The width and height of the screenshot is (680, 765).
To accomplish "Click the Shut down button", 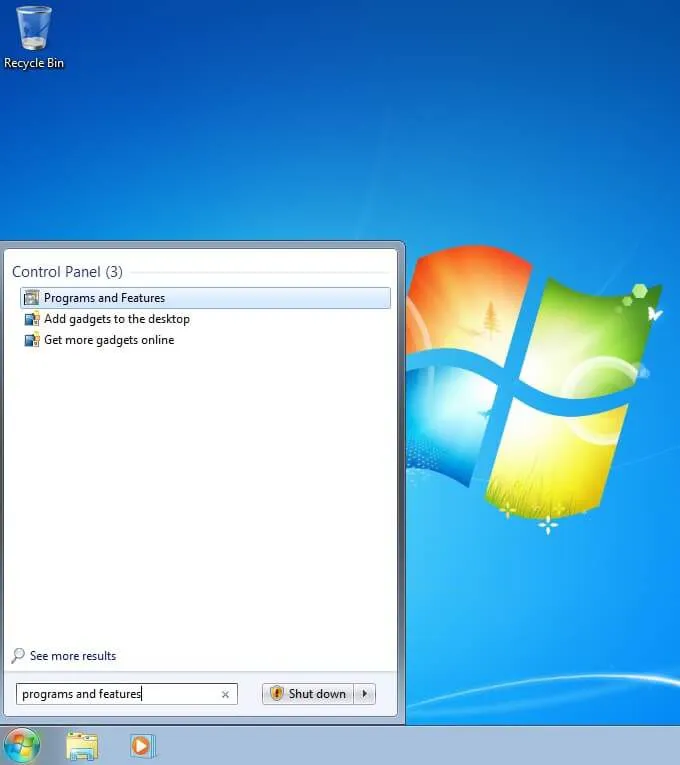I will pos(308,694).
